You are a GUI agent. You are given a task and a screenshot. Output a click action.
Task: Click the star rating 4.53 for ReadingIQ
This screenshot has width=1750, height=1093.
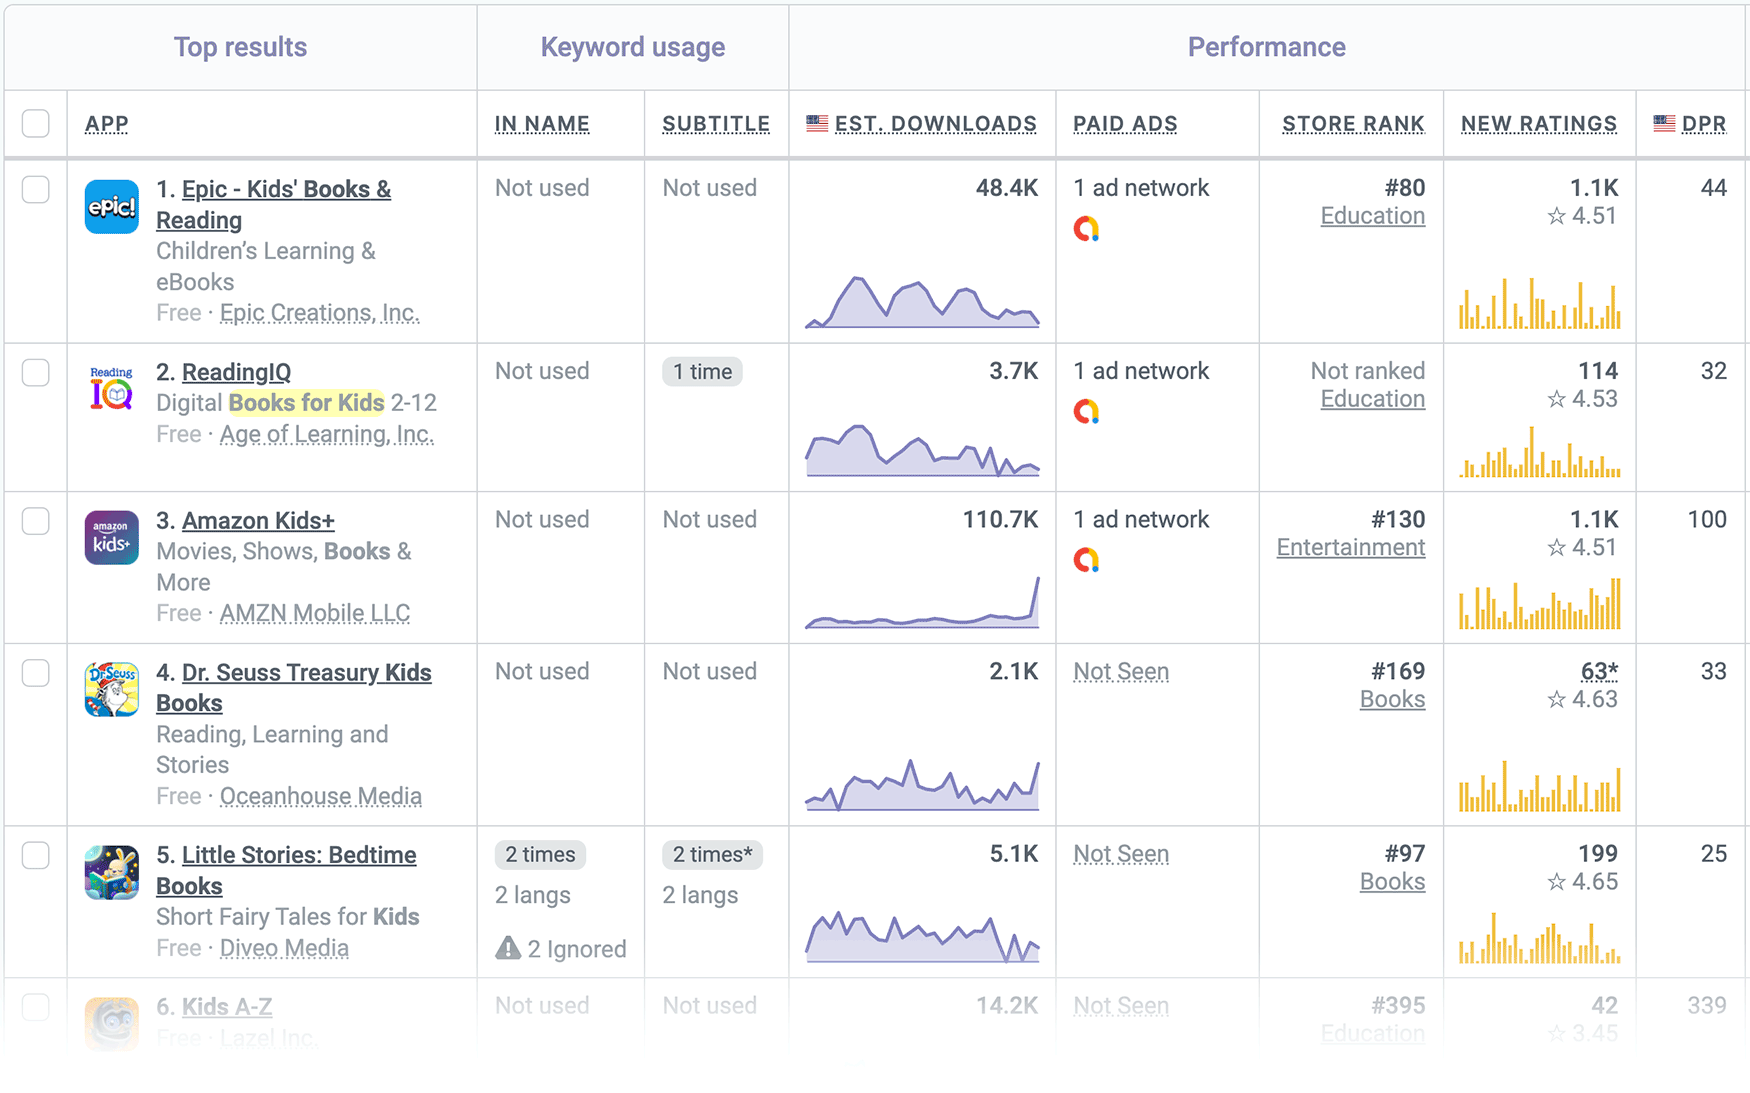click(1582, 399)
